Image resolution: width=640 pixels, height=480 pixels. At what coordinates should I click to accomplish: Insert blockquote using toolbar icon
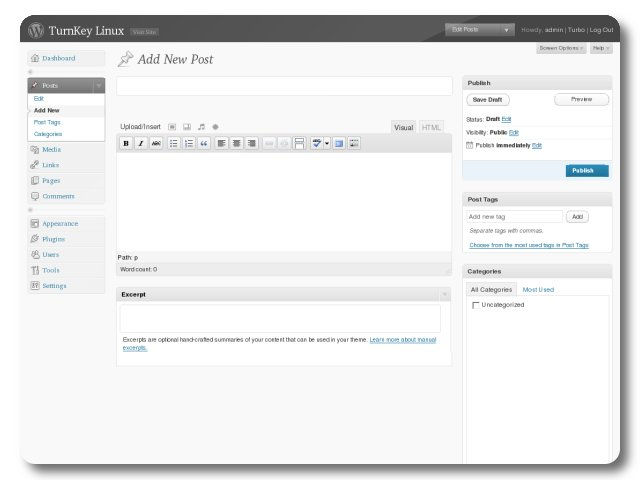(x=204, y=143)
